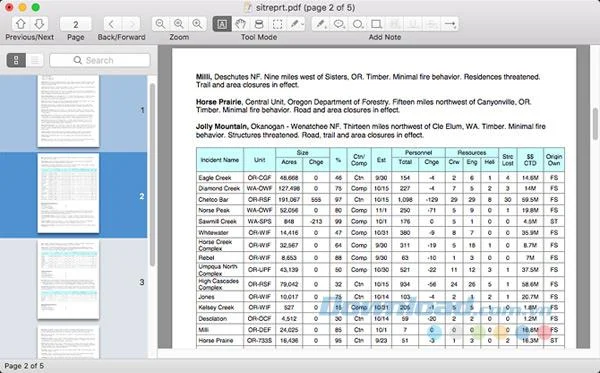Click the '59.5M' cost cell
Viewport: 600px width, 373px height.
(x=530, y=200)
